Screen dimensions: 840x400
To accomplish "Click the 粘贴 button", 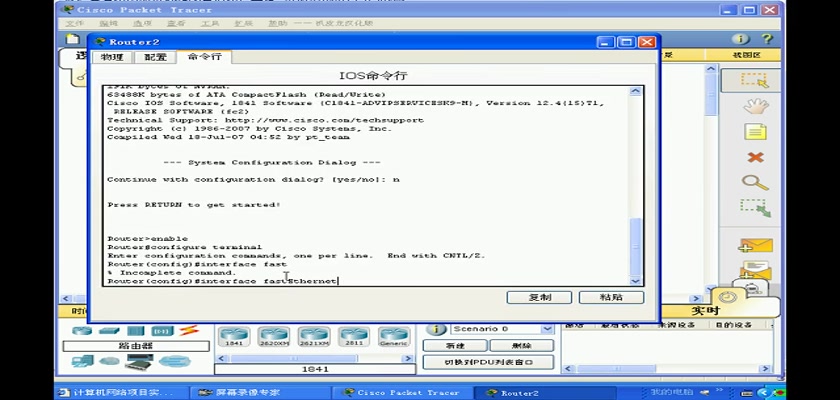I will click(611, 297).
